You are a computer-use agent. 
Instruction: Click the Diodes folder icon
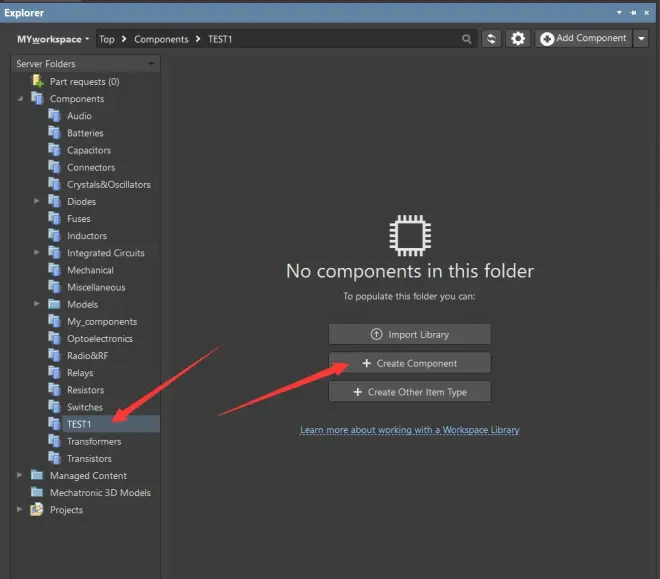coord(54,201)
